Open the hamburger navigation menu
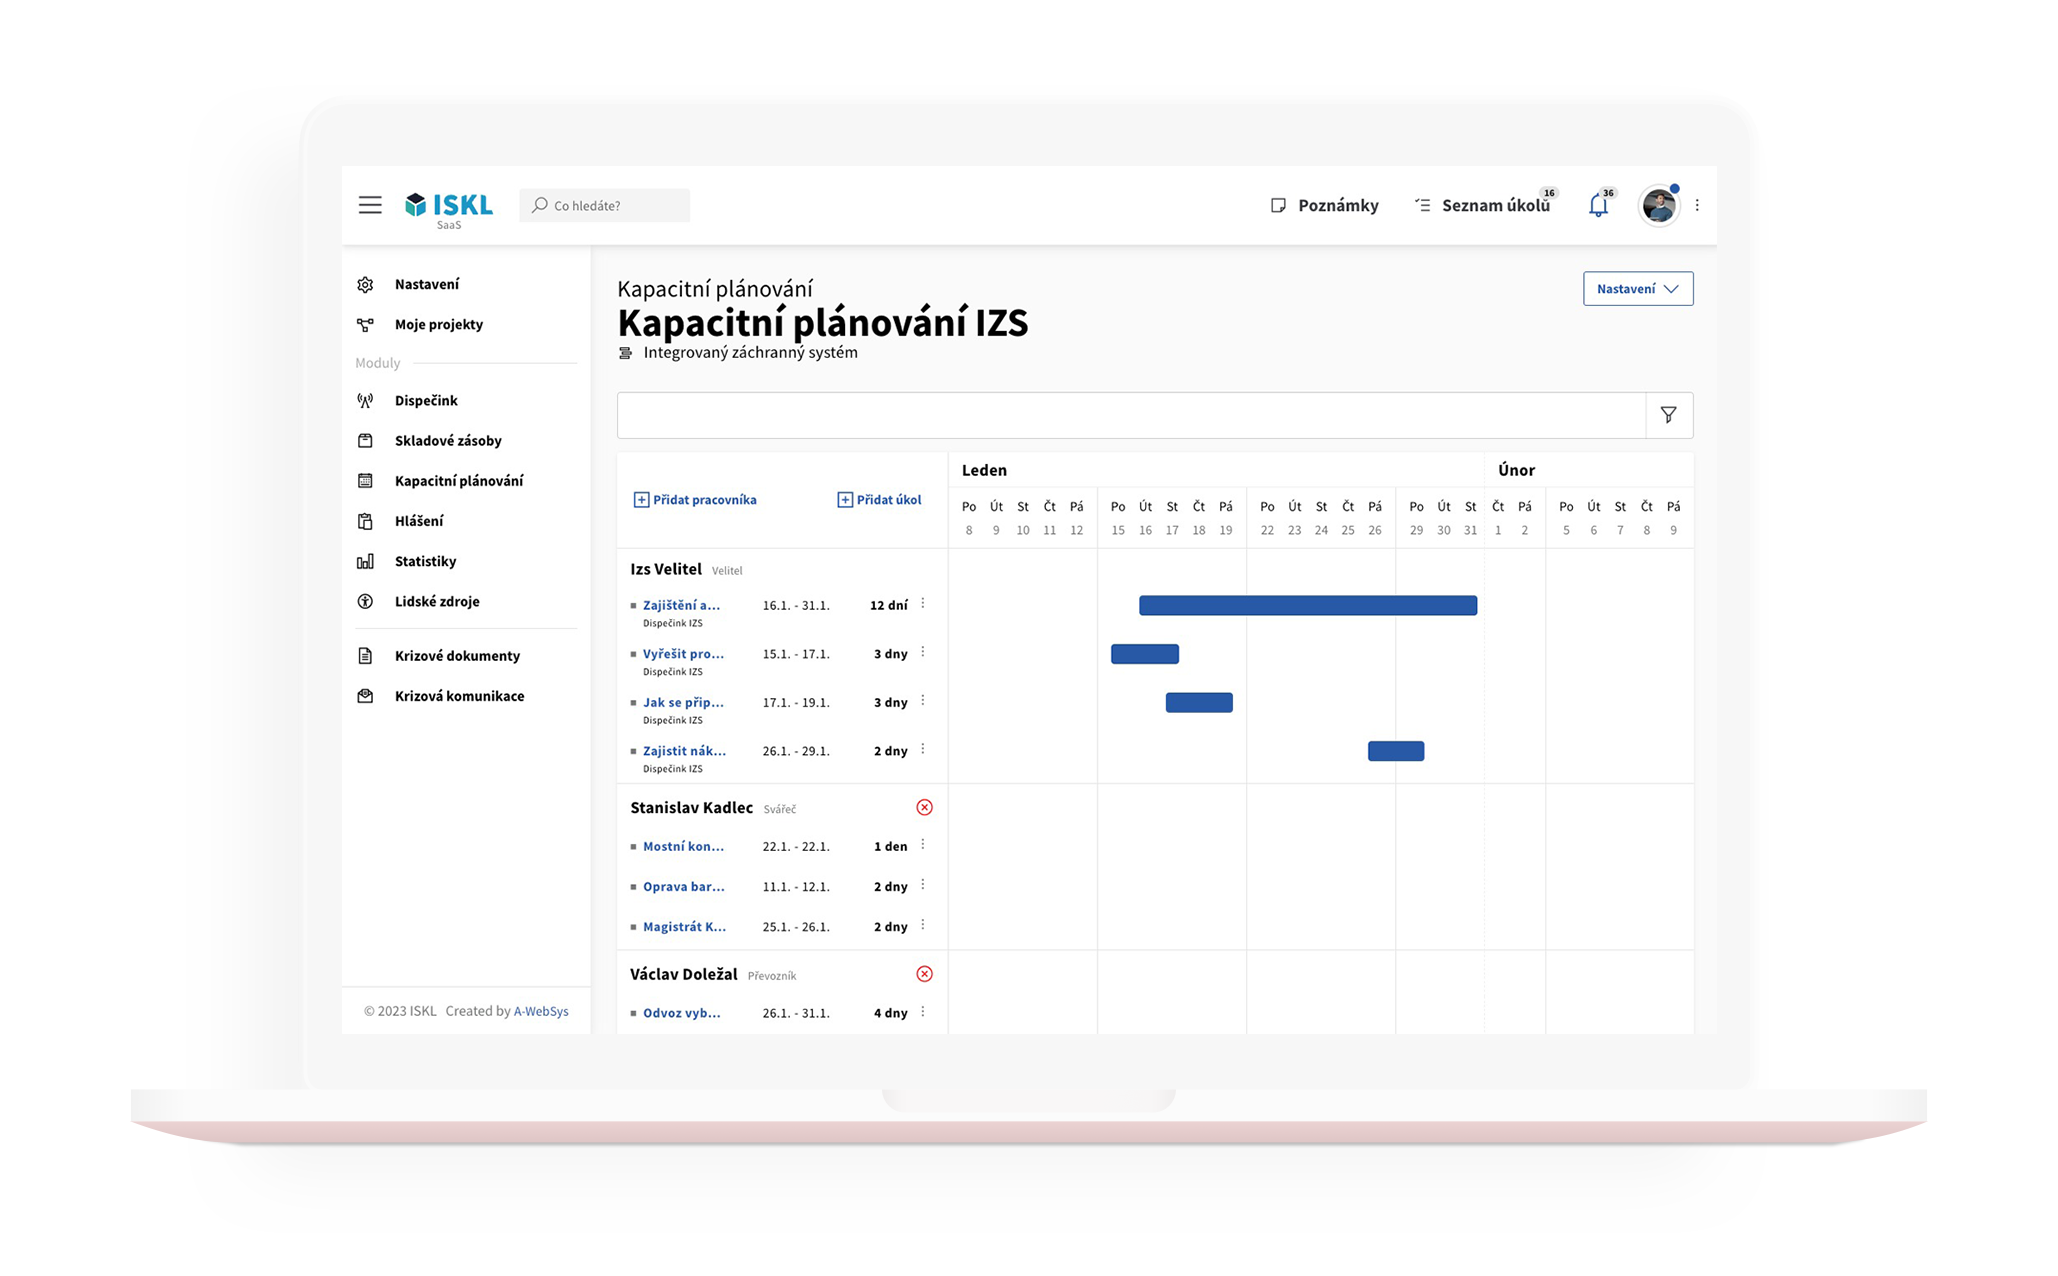This screenshot has height=1276, width=2058. pos(370,205)
